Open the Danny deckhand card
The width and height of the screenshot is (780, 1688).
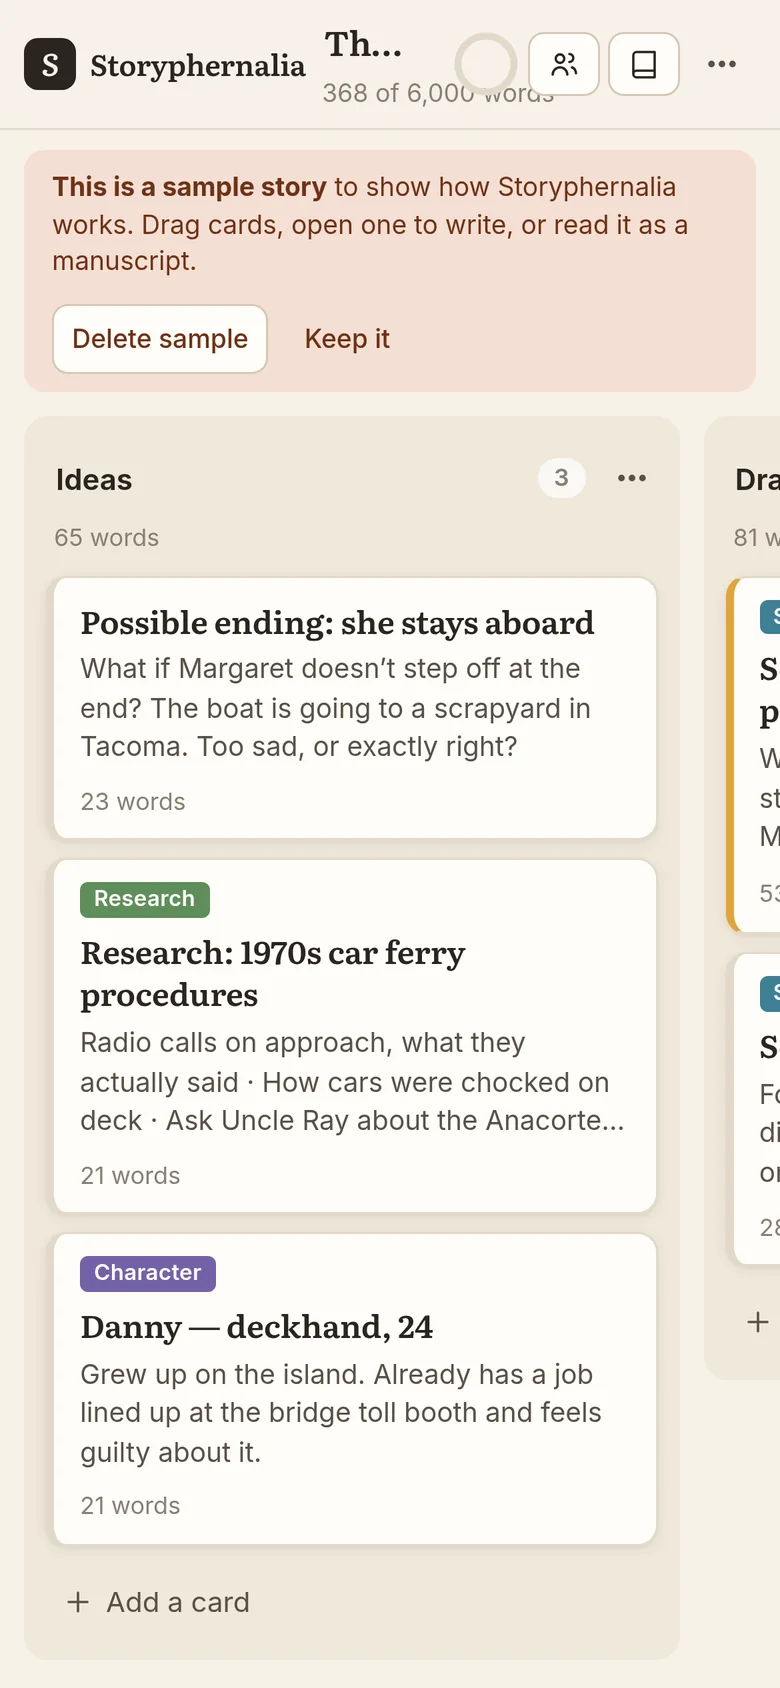[x=355, y=1389]
